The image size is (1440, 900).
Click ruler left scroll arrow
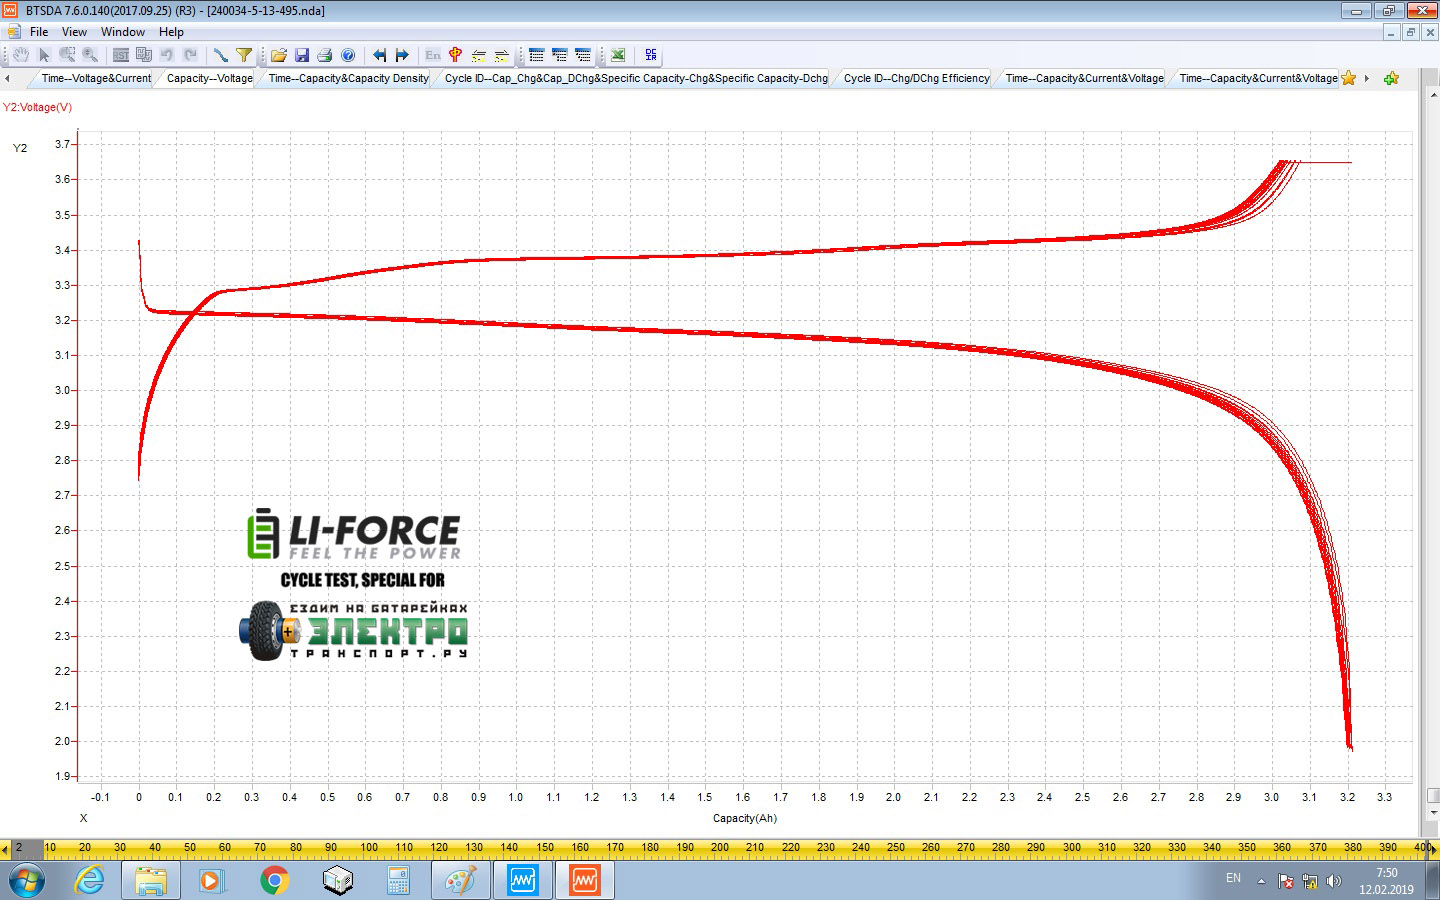[5, 849]
